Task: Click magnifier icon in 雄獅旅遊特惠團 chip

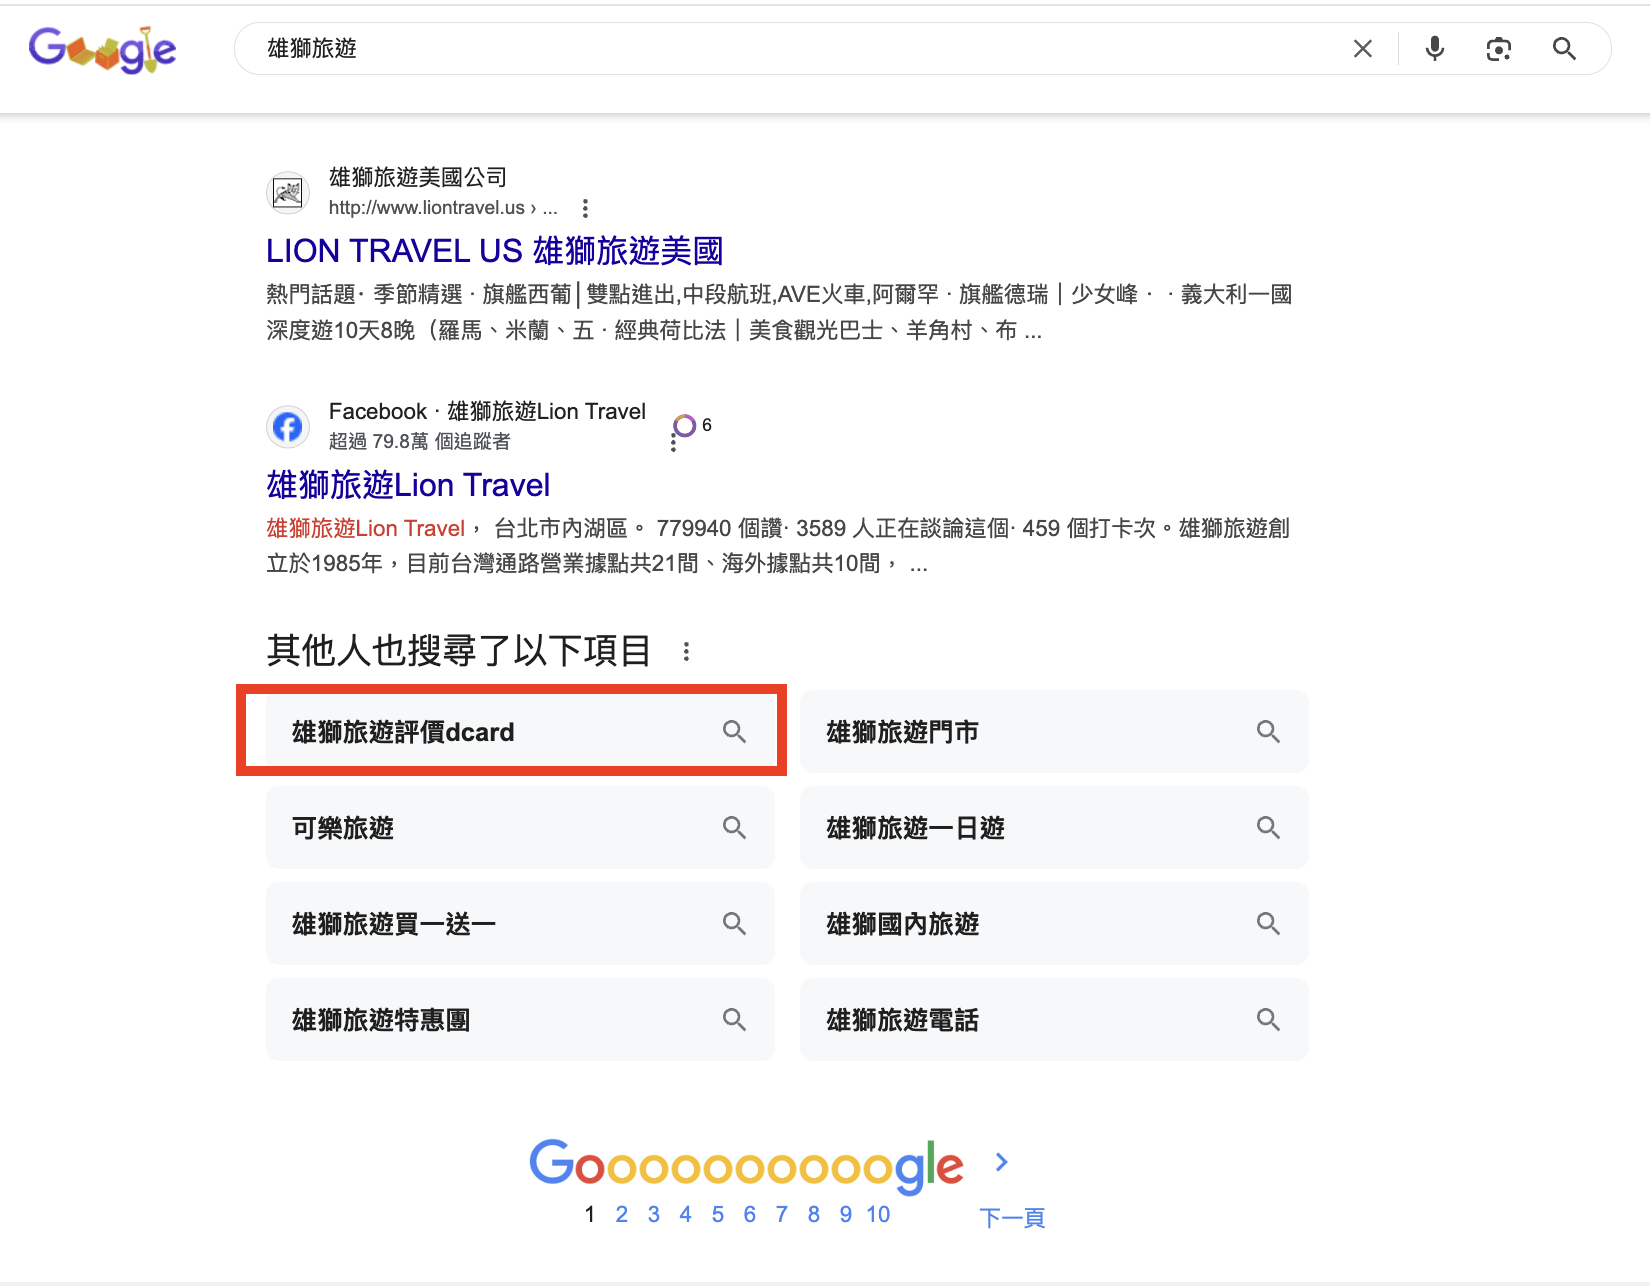Action: tap(734, 1020)
